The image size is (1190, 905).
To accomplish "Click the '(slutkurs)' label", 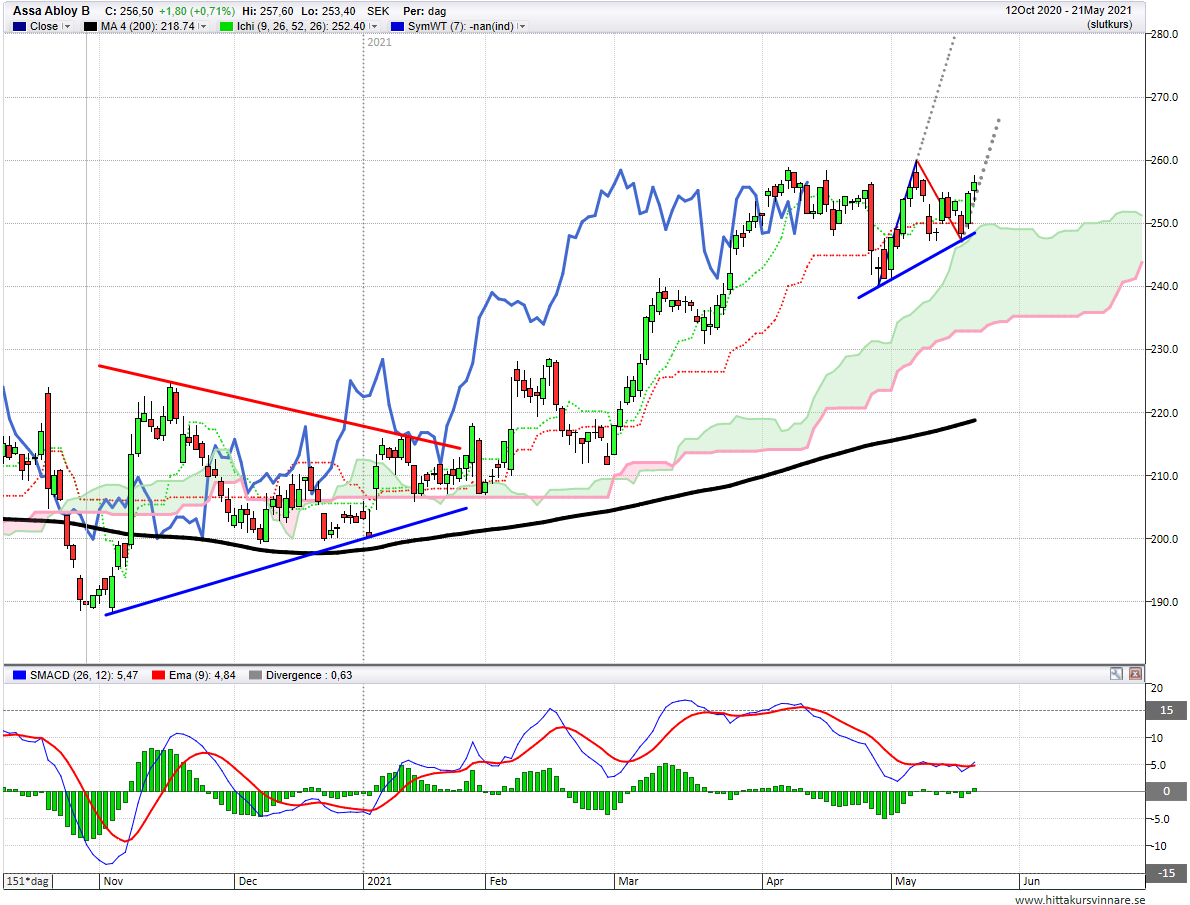I will 1109,24.
